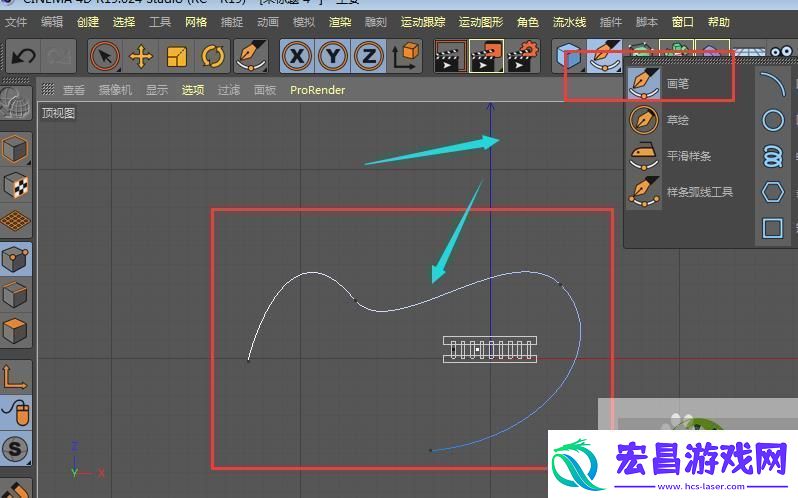Open the 角色 menu
798x498 pixels.
point(528,22)
